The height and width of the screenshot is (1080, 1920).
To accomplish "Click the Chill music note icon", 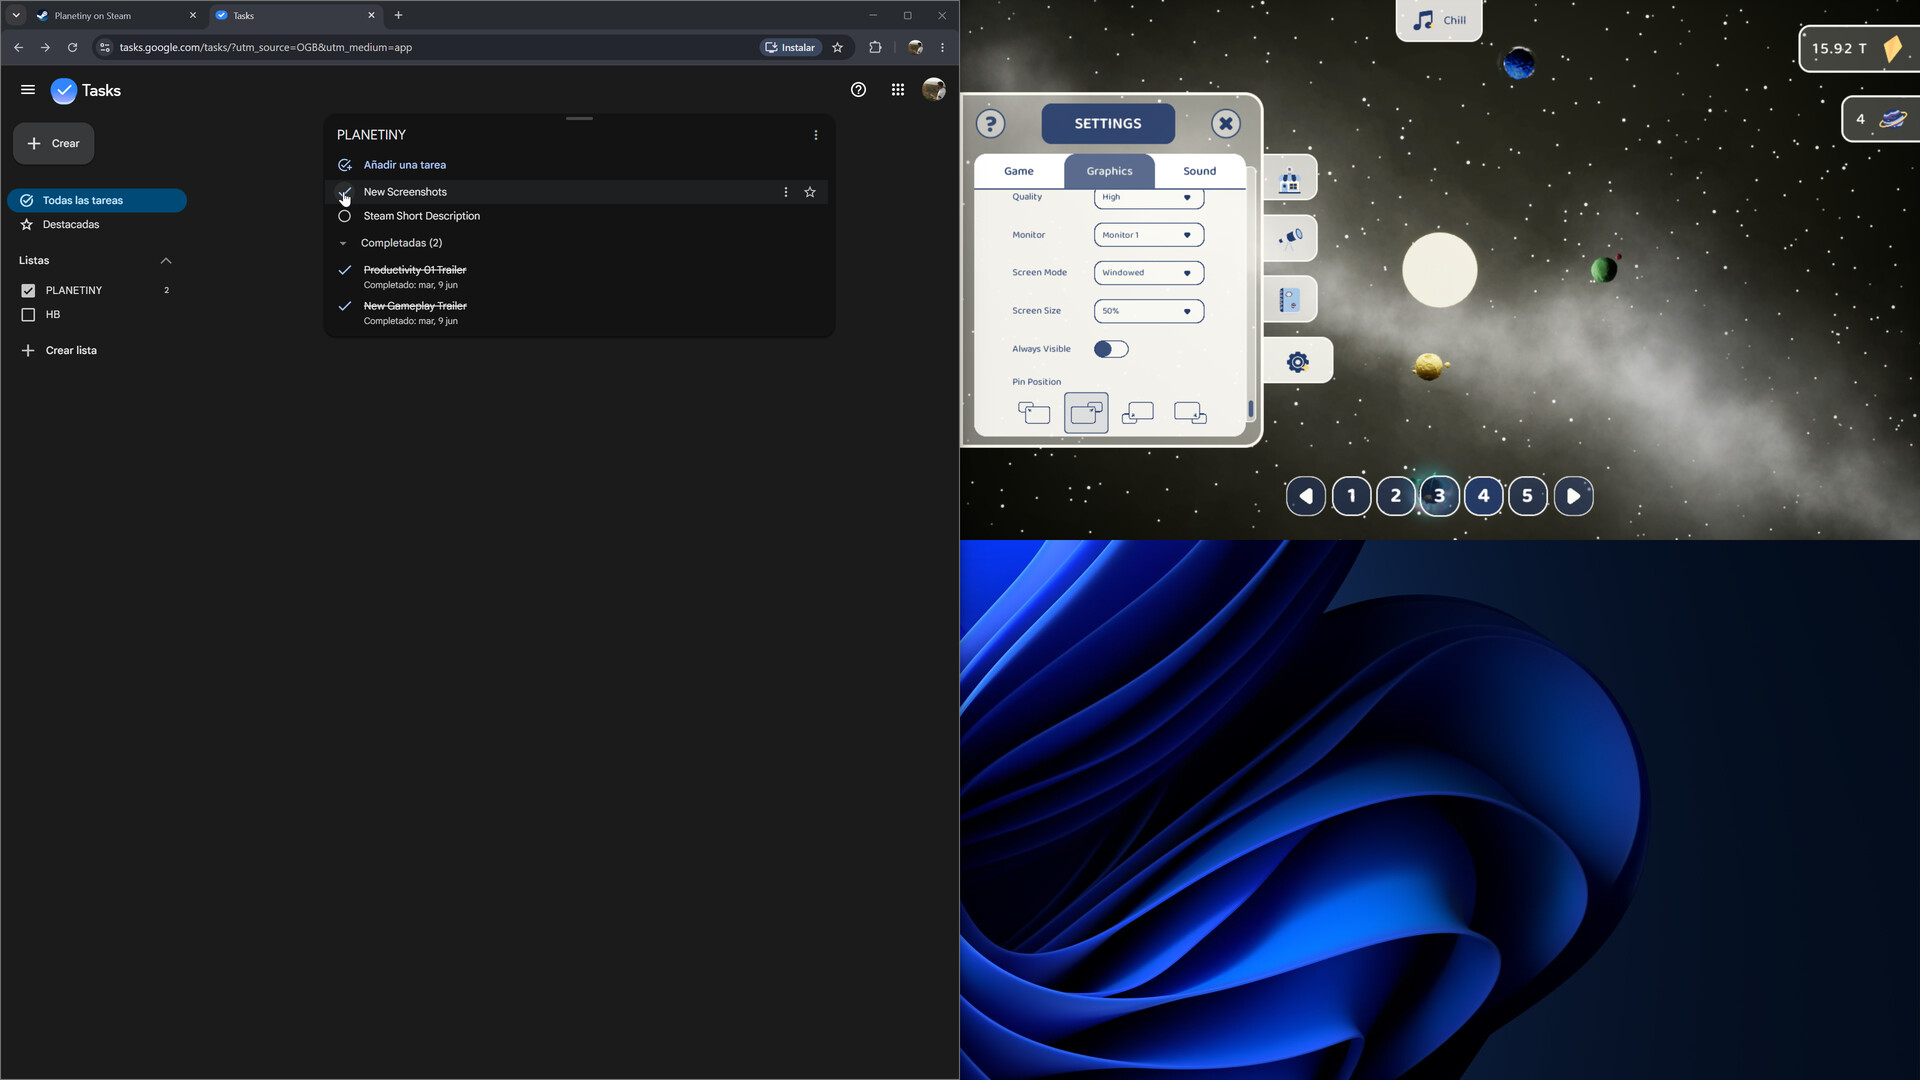I will (x=1423, y=20).
